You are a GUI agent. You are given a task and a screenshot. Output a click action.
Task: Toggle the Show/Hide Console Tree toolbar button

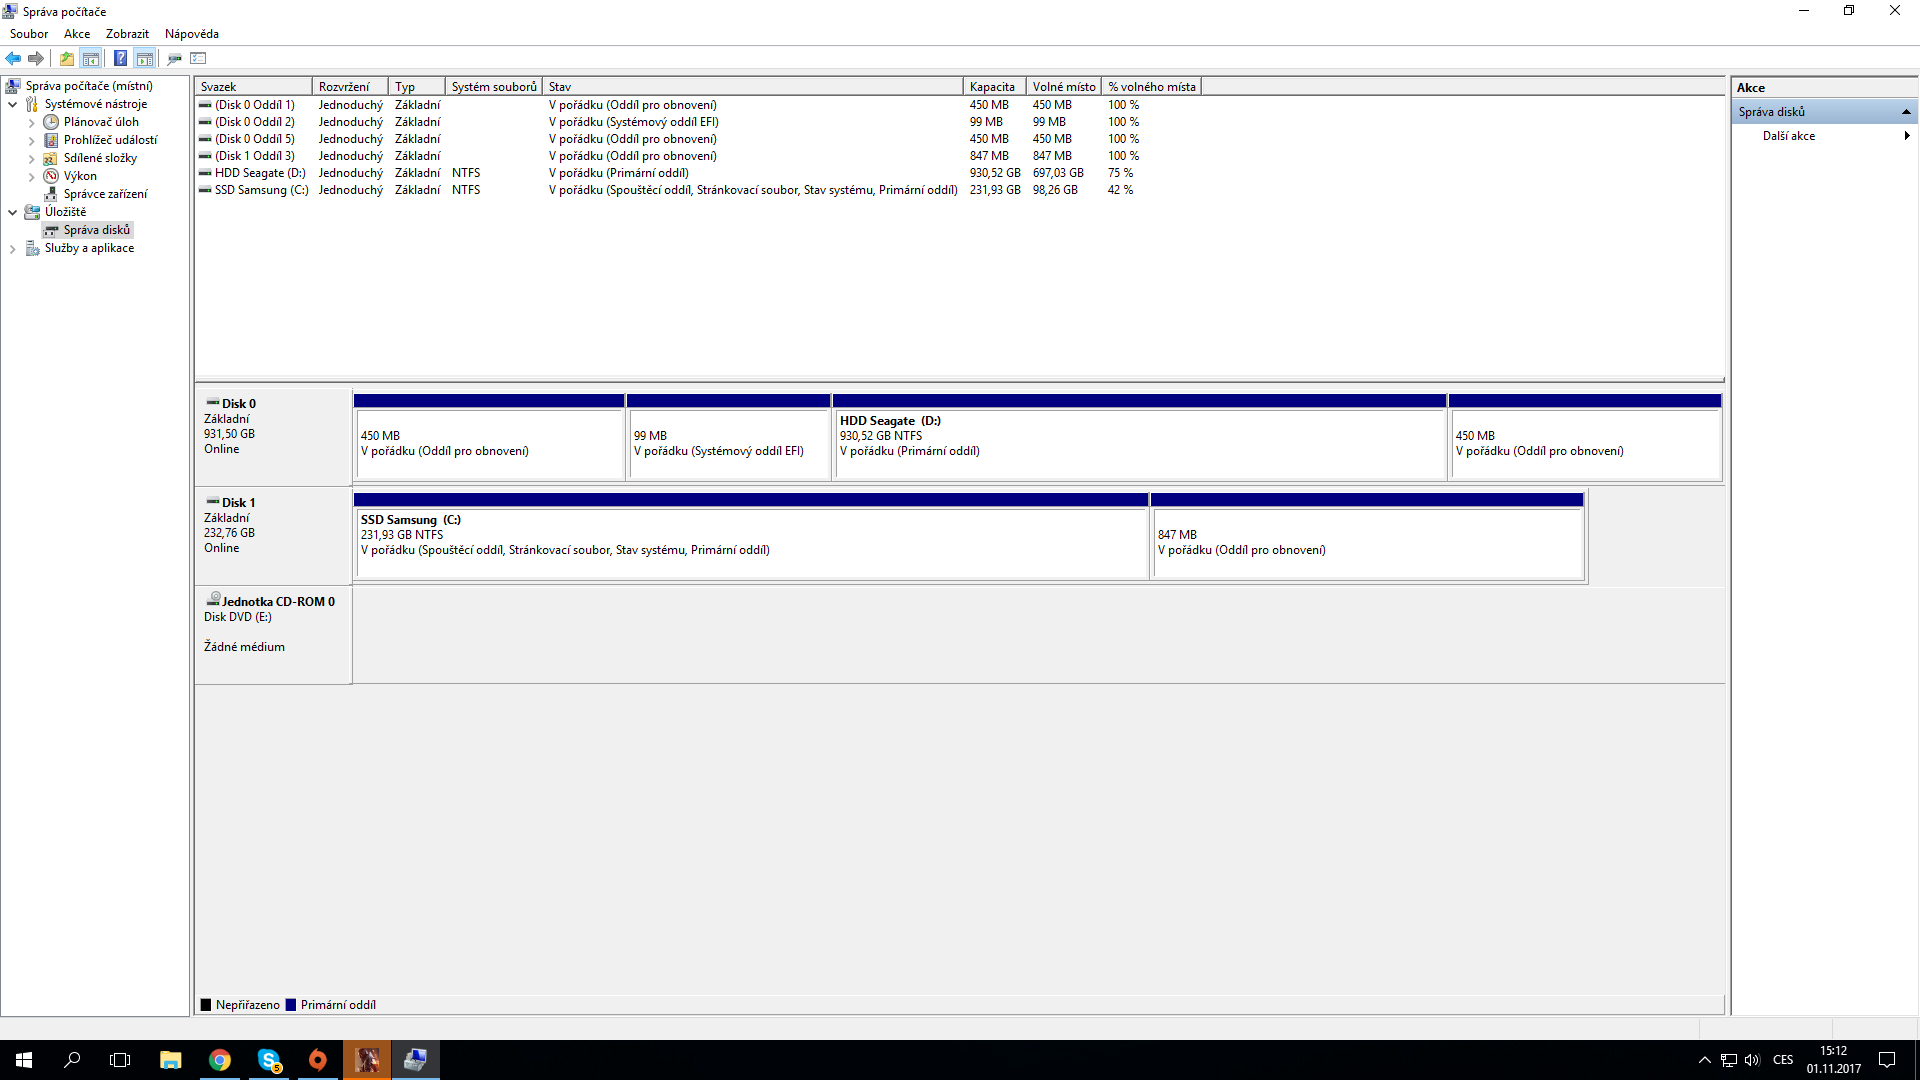91,58
